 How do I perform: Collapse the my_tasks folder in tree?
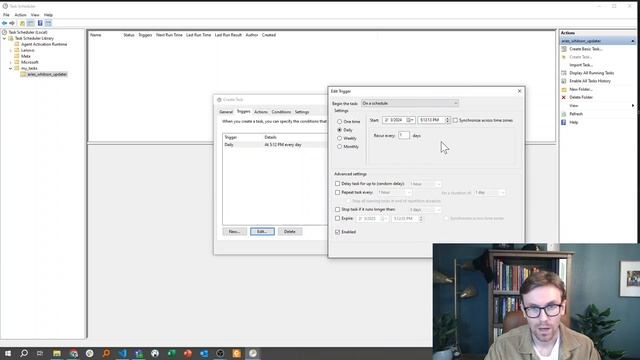click(x=11, y=69)
